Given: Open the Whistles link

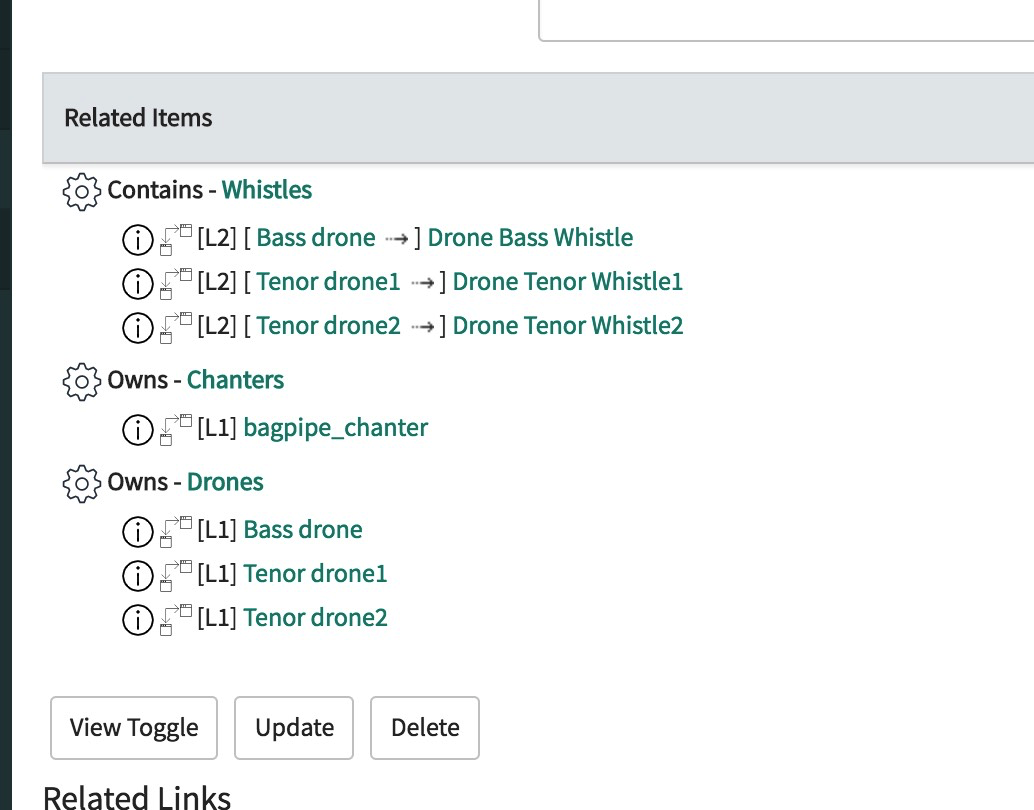Looking at the screenshot, I should 266,190.
